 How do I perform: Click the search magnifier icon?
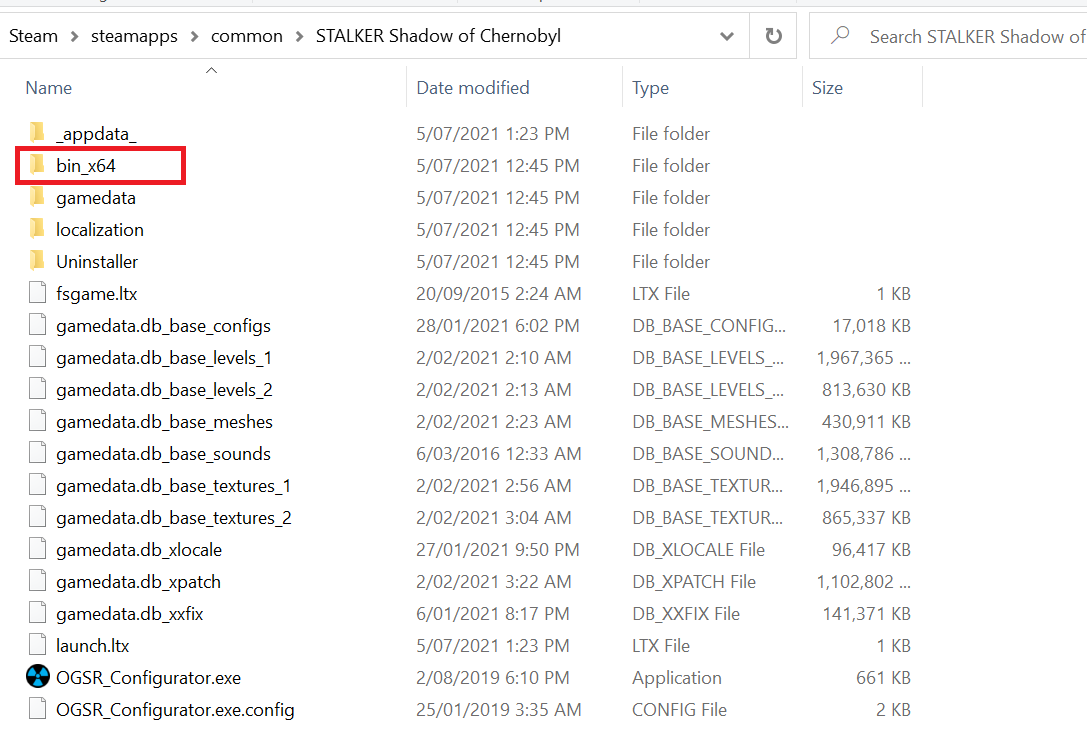[x=840, y=36]
